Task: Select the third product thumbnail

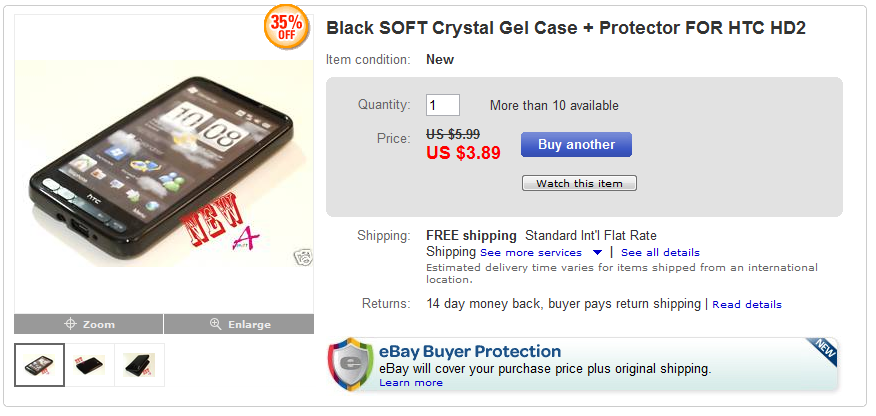Action: pos(140,365)
